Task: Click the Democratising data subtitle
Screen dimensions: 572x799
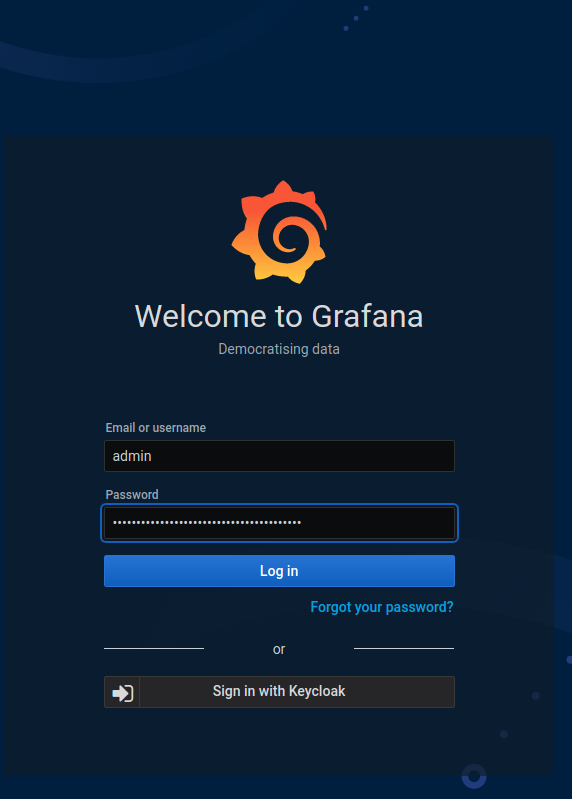Action: (279, 349)
